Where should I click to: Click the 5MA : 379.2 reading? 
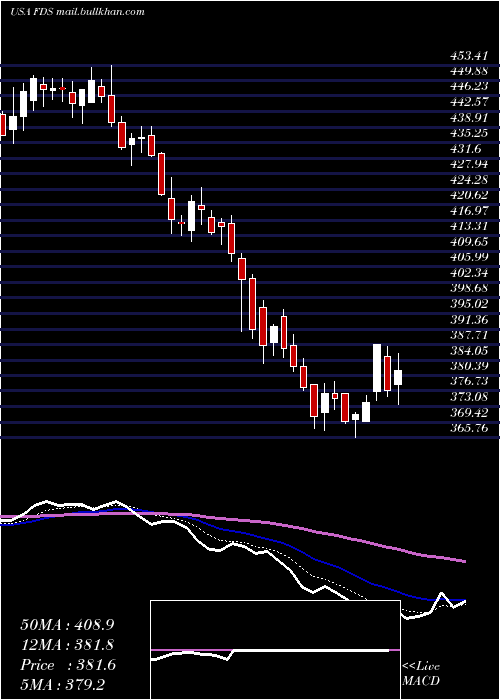point(62,684)
